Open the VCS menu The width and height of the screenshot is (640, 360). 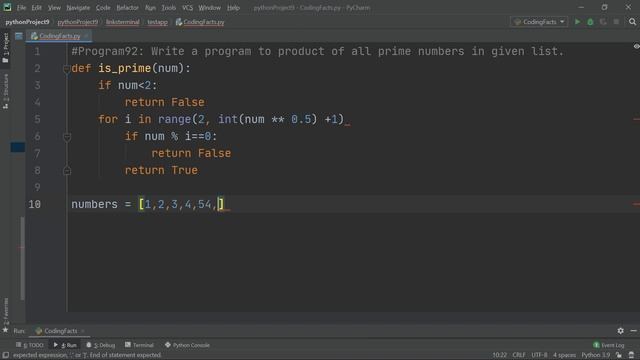(187, 8)
